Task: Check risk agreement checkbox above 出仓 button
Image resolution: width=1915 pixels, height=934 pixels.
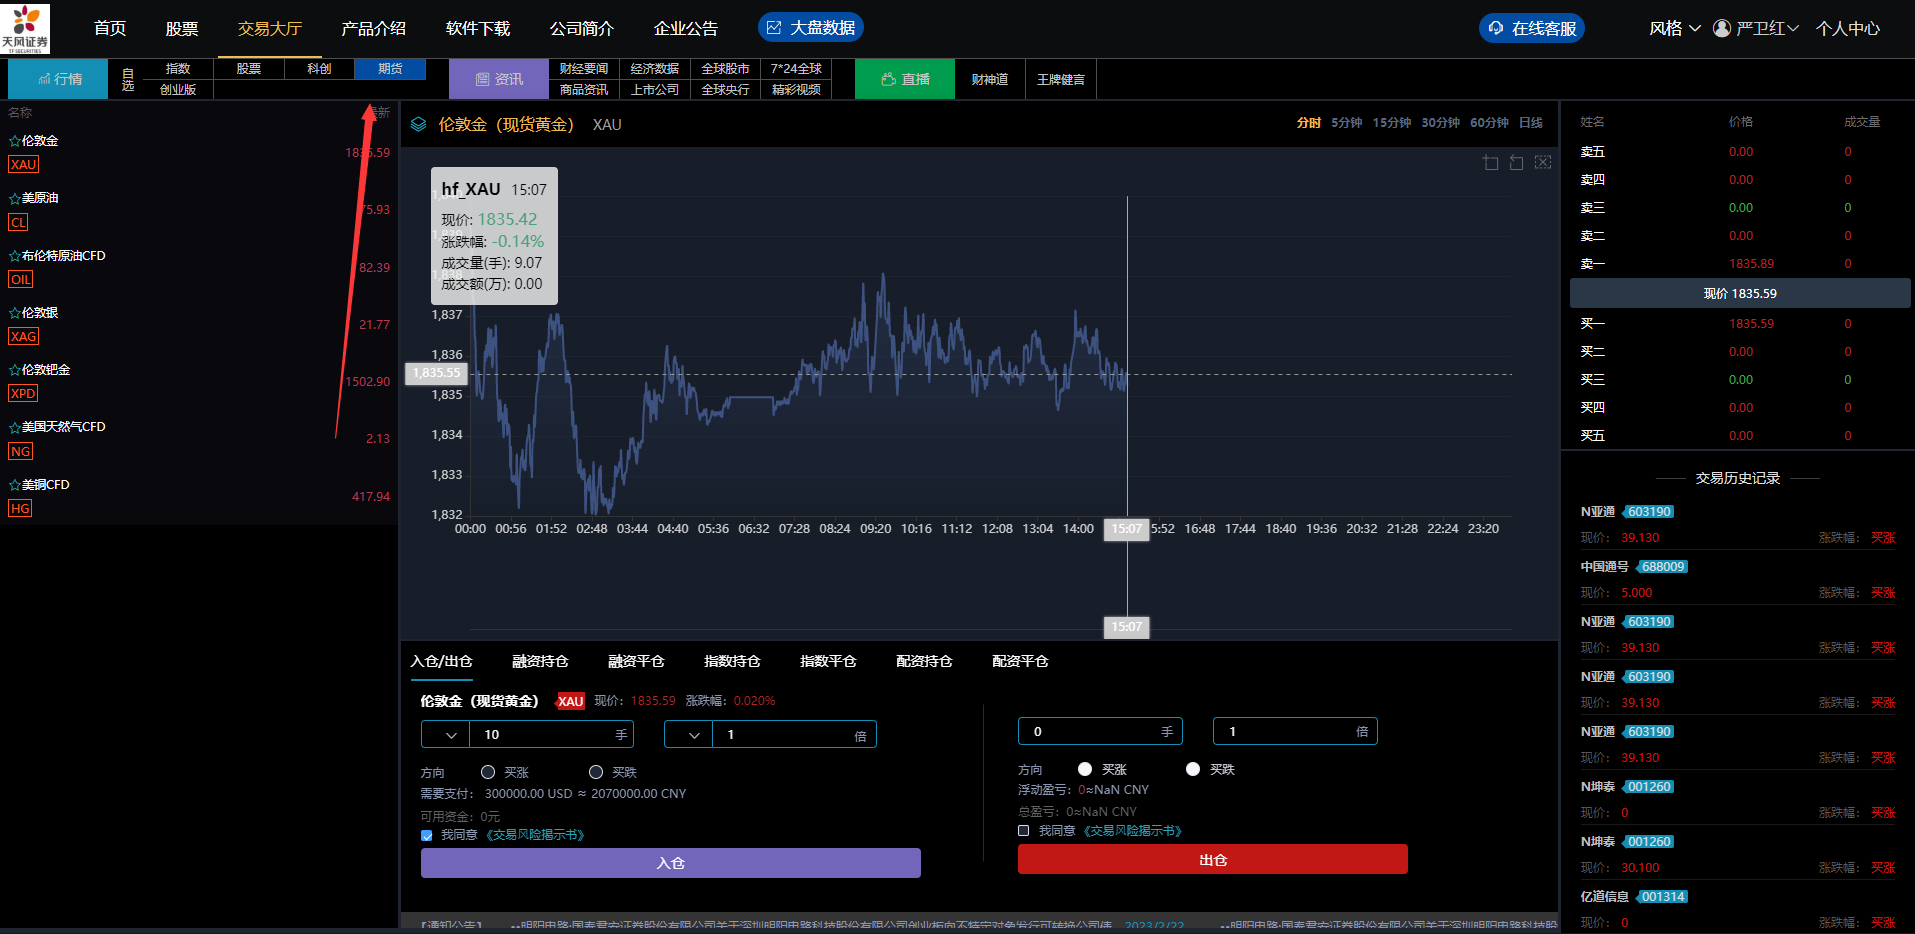Action: 1024,831
